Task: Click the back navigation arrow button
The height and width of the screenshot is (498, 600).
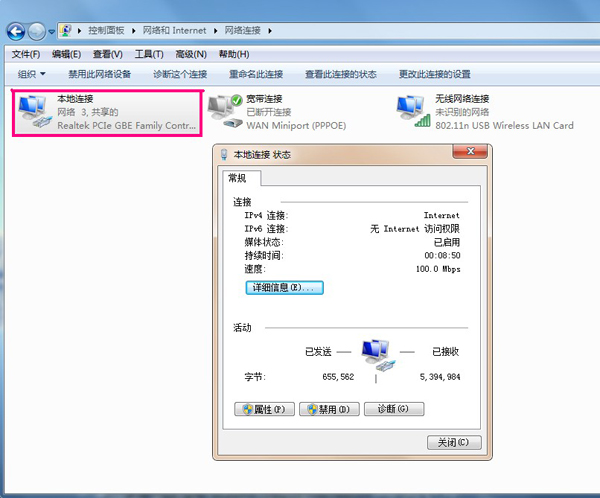Action: 17,31
